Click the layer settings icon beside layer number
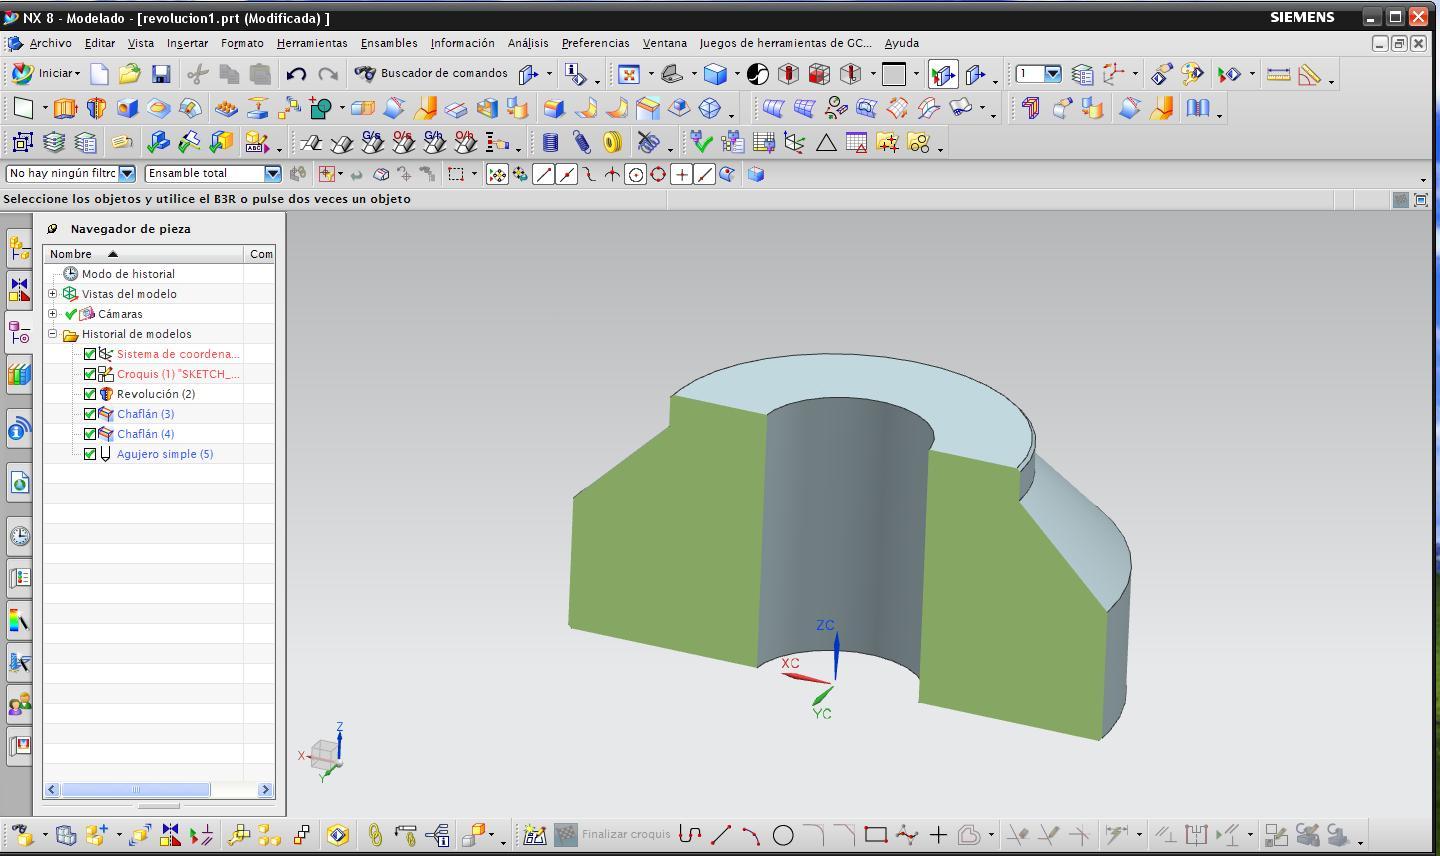 pyautogui.click(x=1082, y=74)
